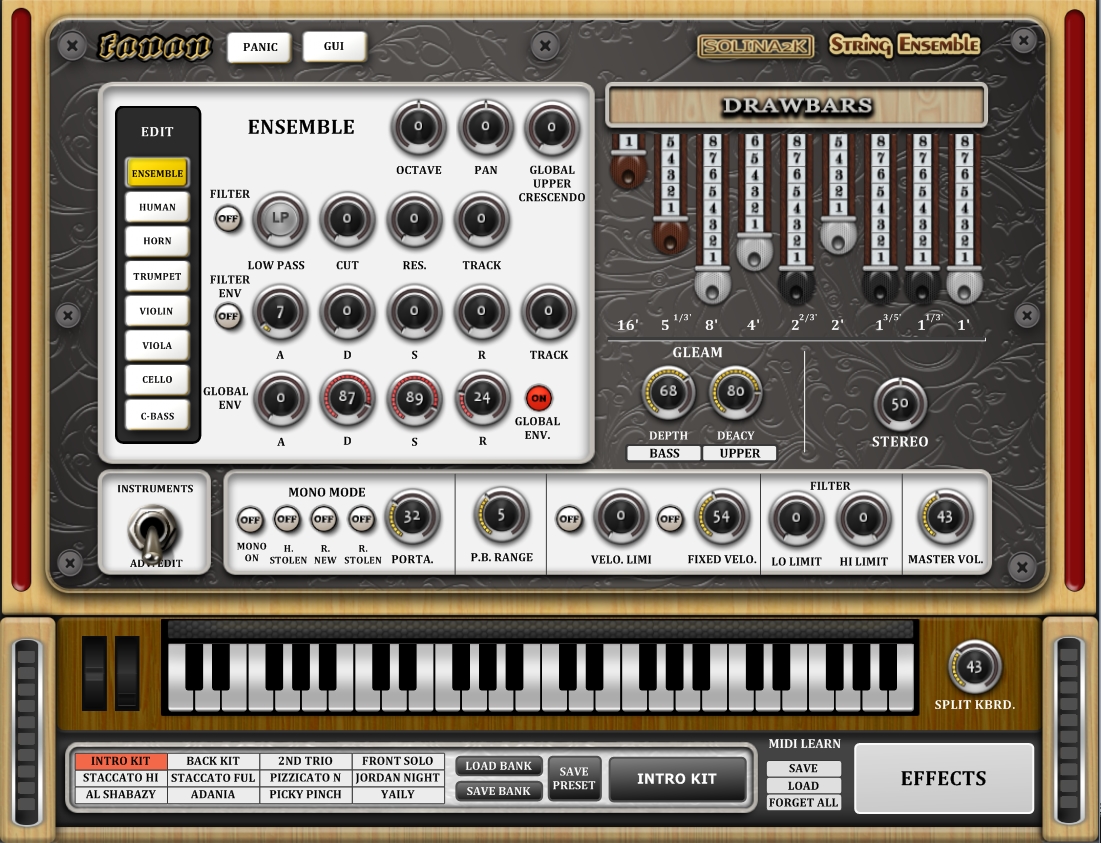Click the Portamento knob
Screen dimensions: 1101x843
(412, 518)
